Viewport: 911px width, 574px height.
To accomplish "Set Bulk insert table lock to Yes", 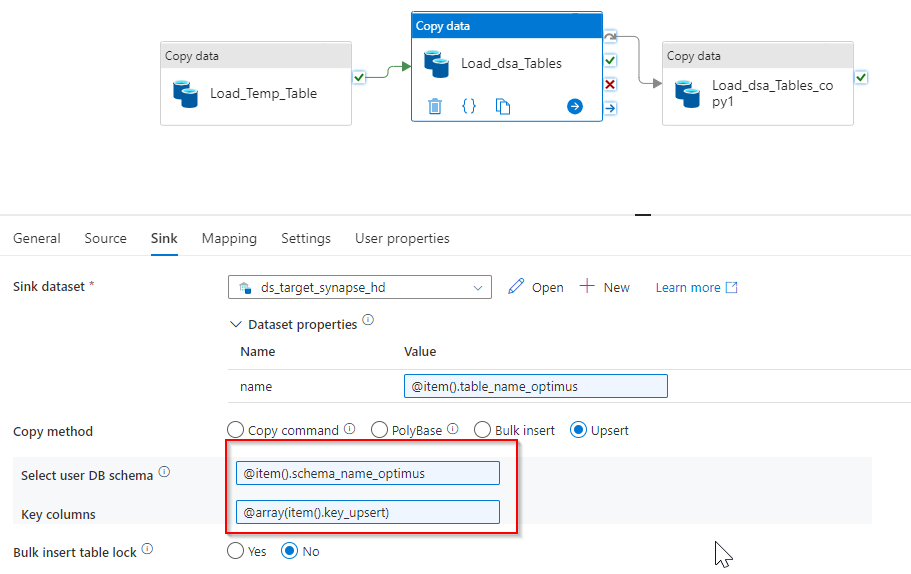I will coord(235,551).
